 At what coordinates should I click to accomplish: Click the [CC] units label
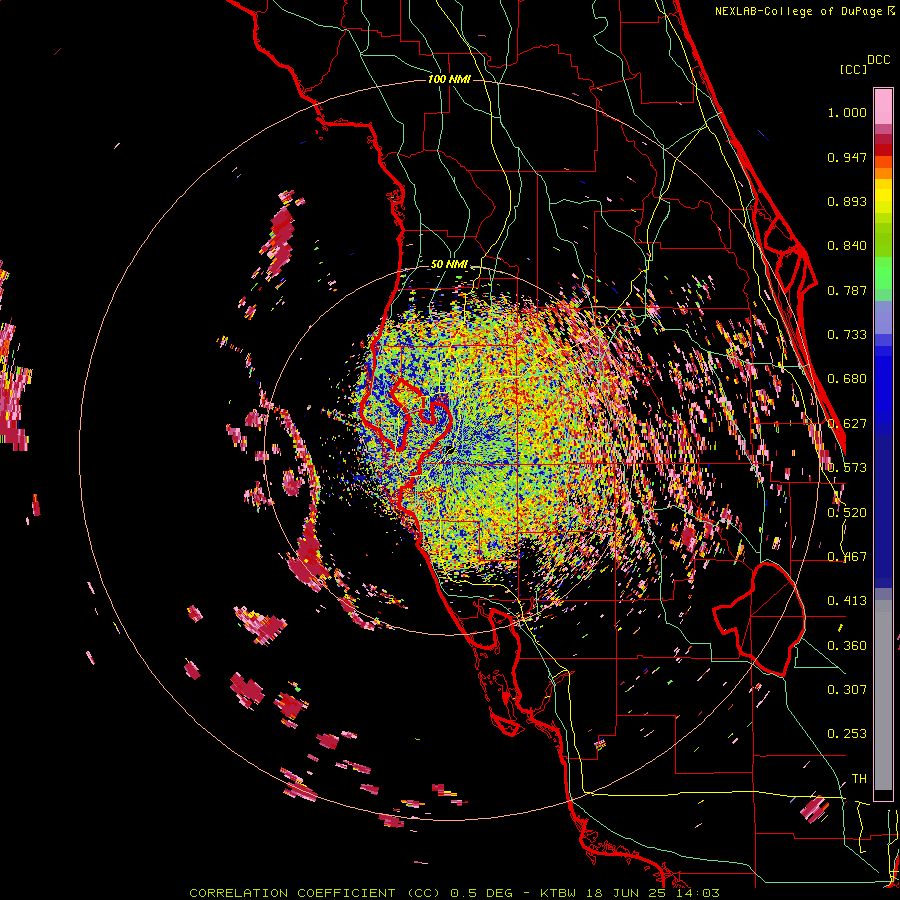[x=853, y=69]
